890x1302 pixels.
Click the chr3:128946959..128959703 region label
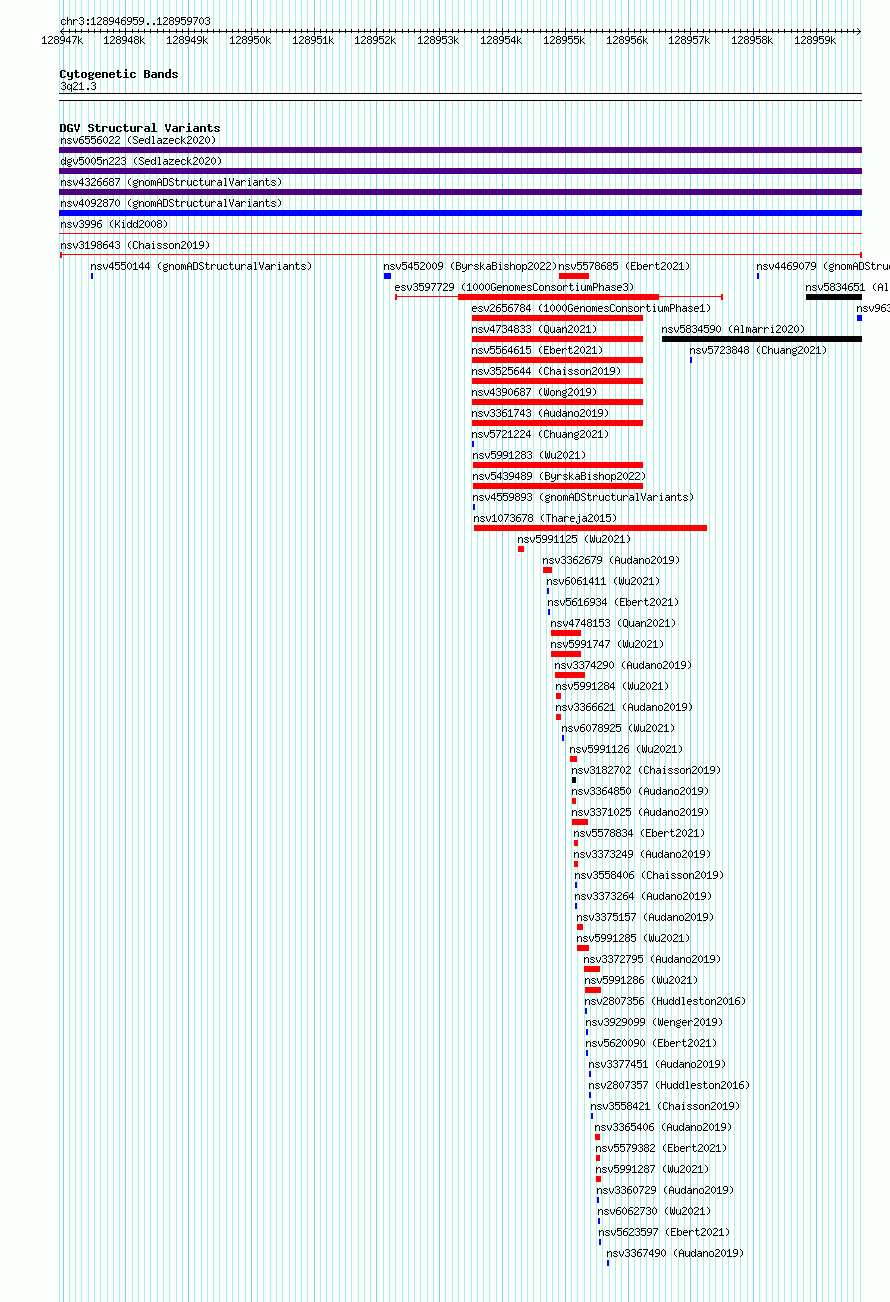pos(135,21)
